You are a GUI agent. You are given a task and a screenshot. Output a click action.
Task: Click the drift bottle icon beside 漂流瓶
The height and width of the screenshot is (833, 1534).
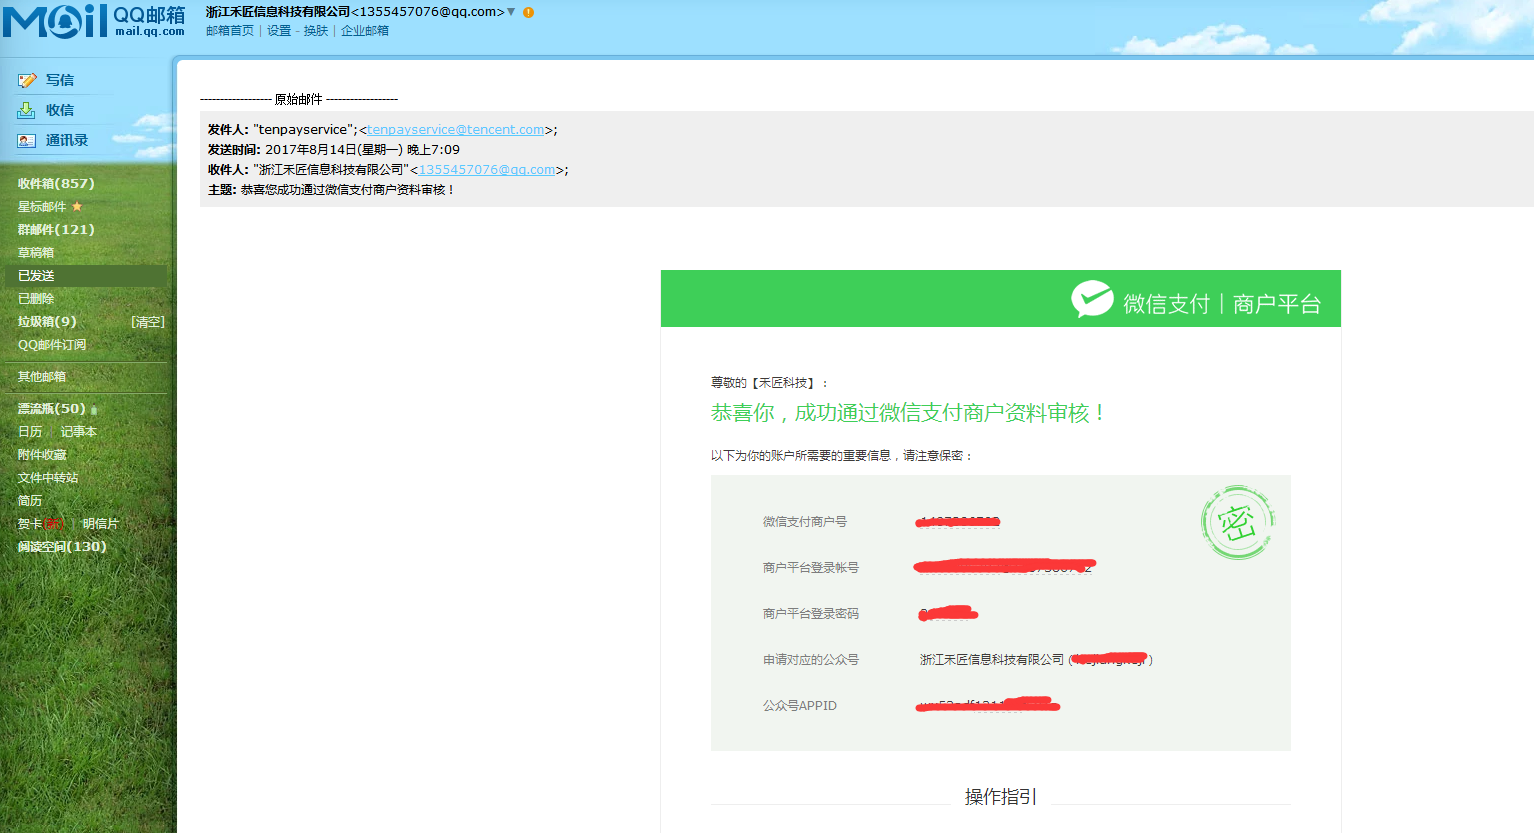coord(94,410)
